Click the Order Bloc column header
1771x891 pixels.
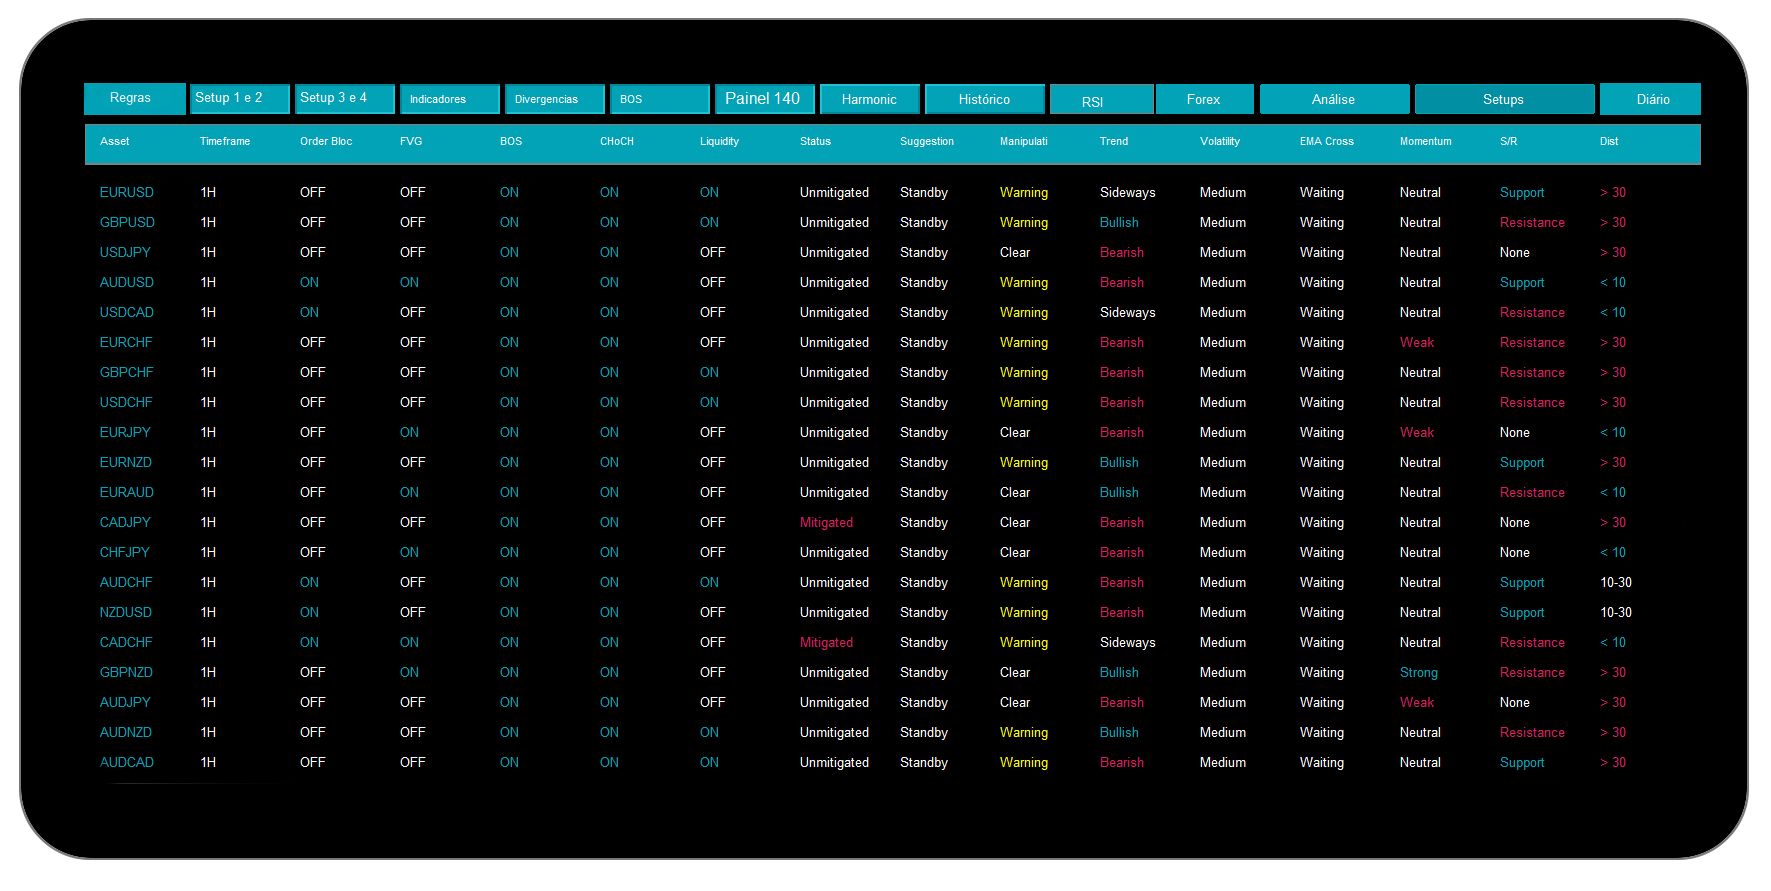pos(326,142)
